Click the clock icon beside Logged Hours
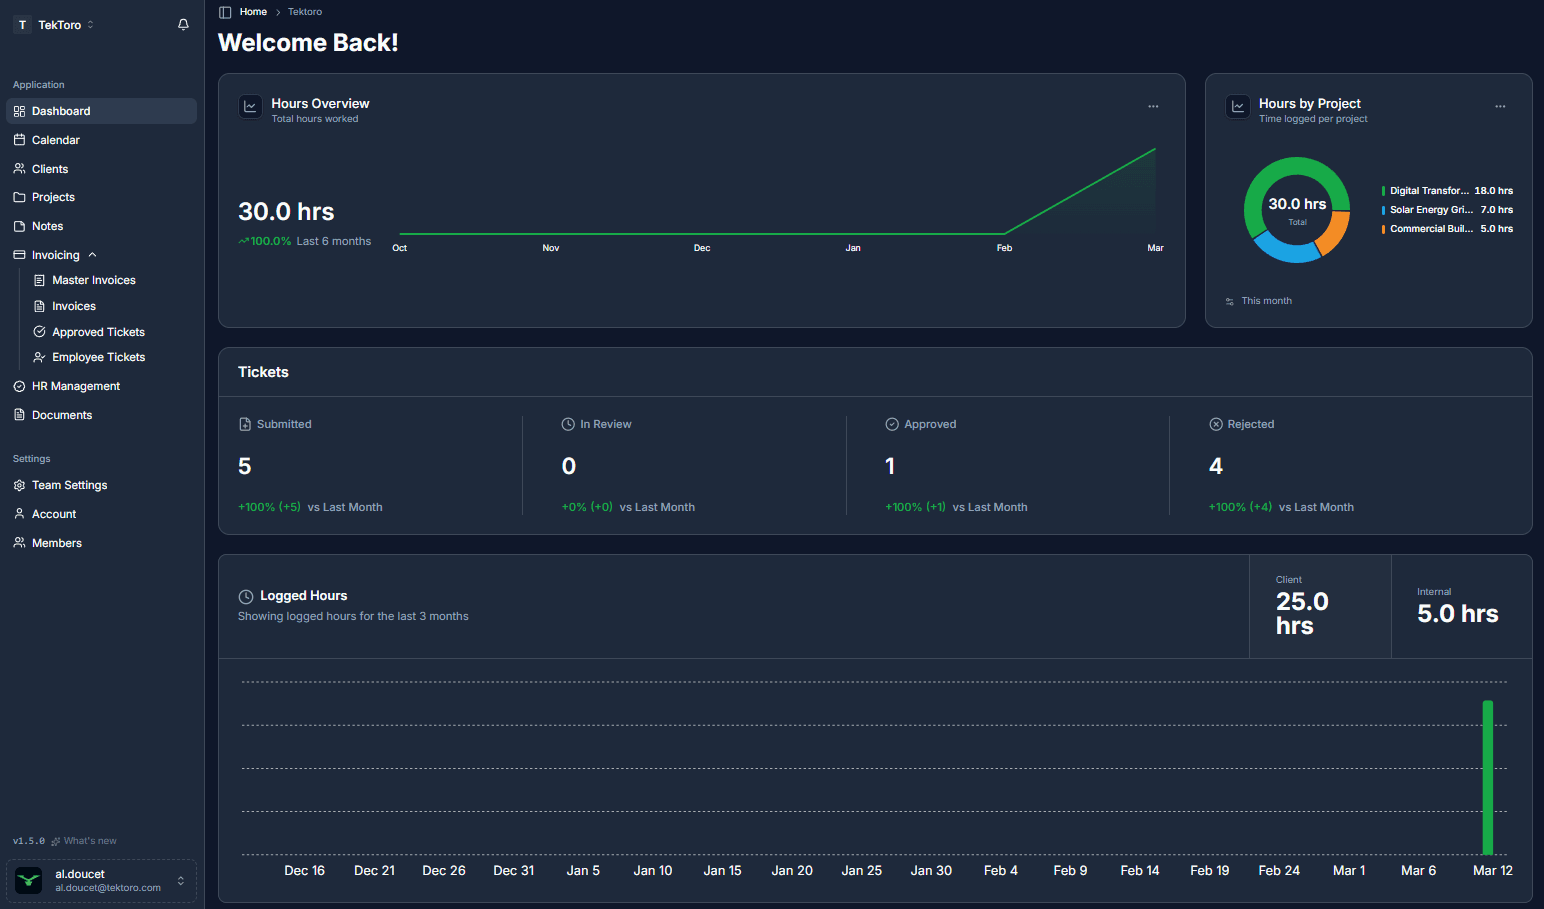 [x=245, y=596]
